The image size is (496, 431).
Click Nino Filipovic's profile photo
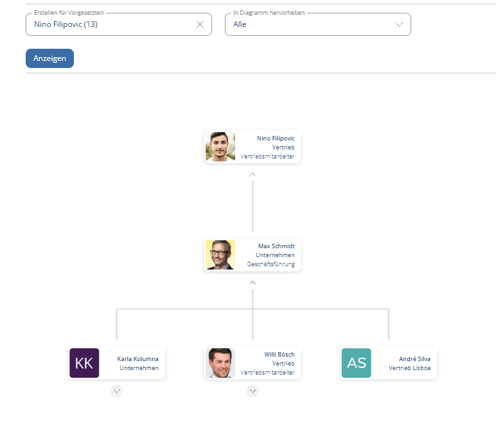click(220, 147)
